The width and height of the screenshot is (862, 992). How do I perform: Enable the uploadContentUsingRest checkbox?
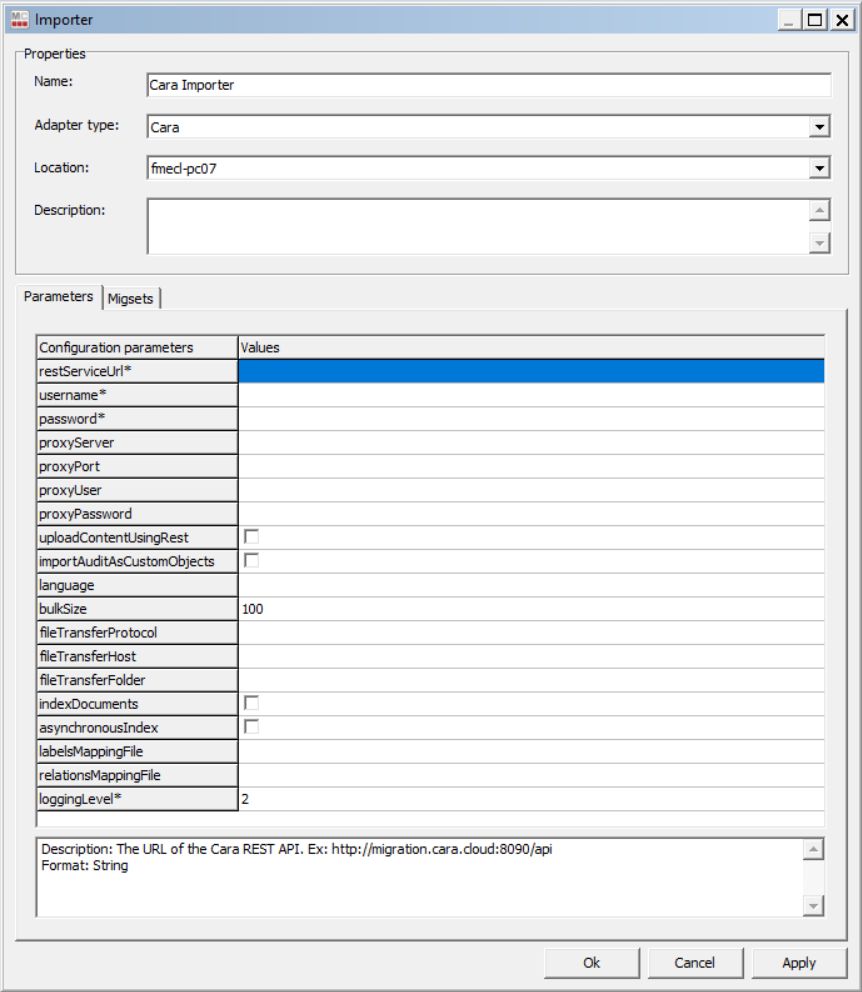tap(251, 538)
